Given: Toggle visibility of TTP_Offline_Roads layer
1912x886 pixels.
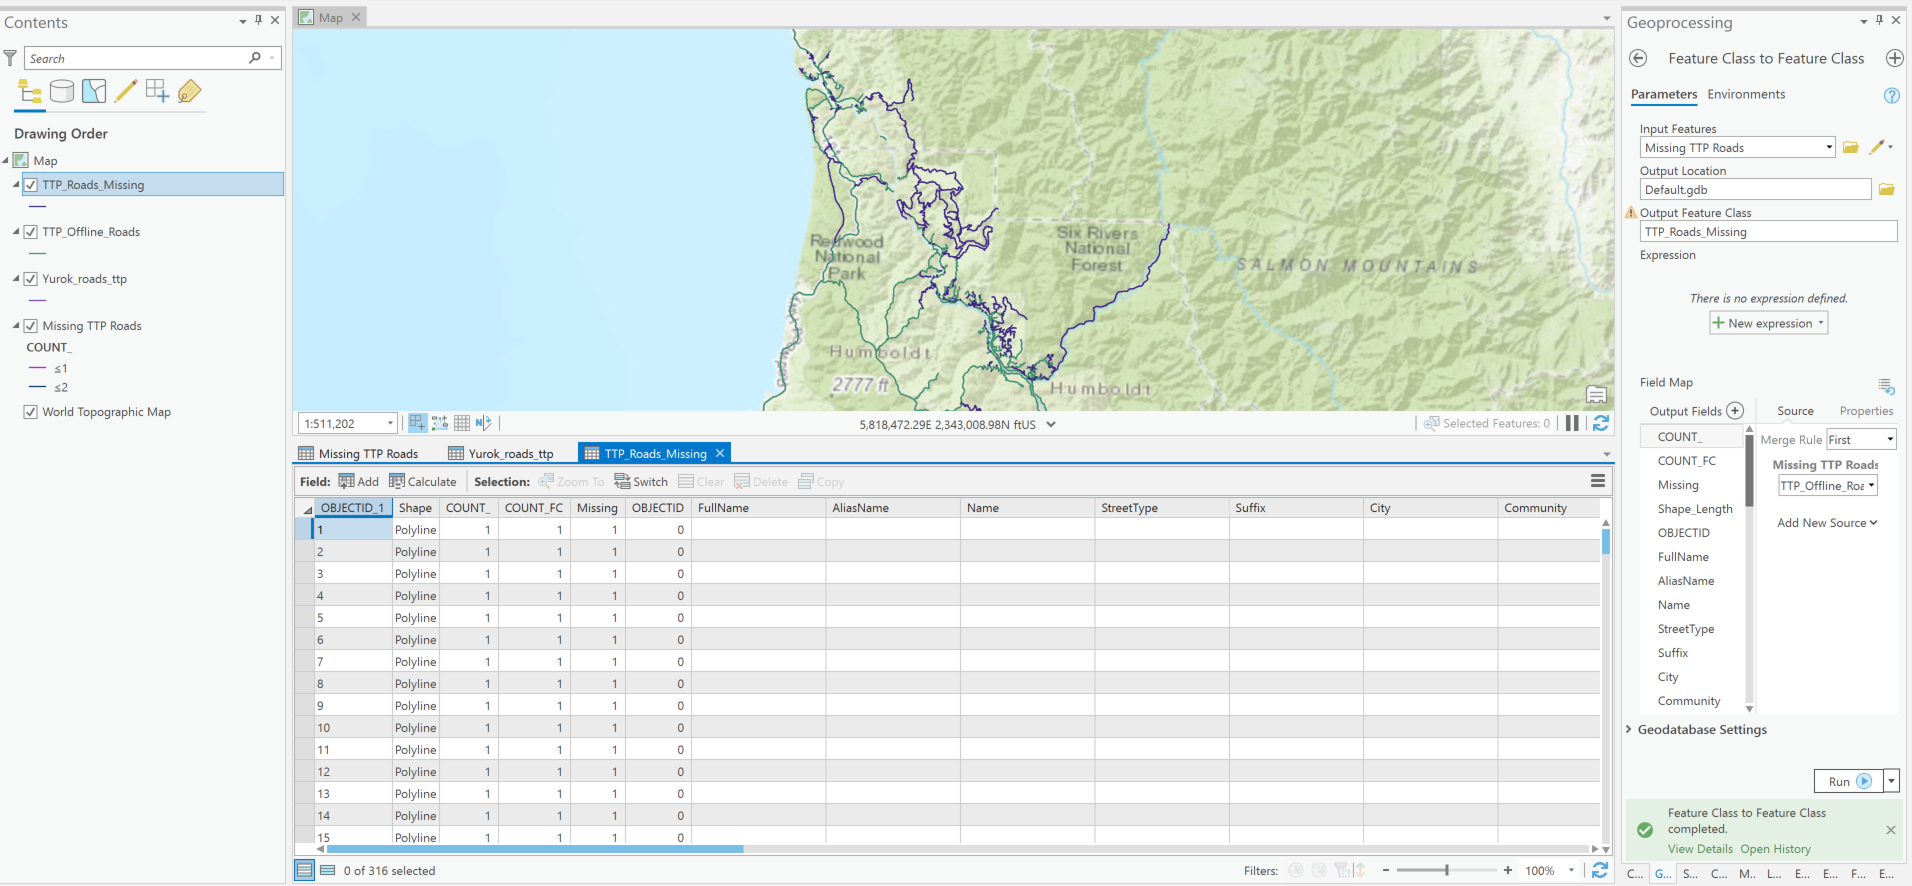Looking at the screenshot, I should 31,232.
